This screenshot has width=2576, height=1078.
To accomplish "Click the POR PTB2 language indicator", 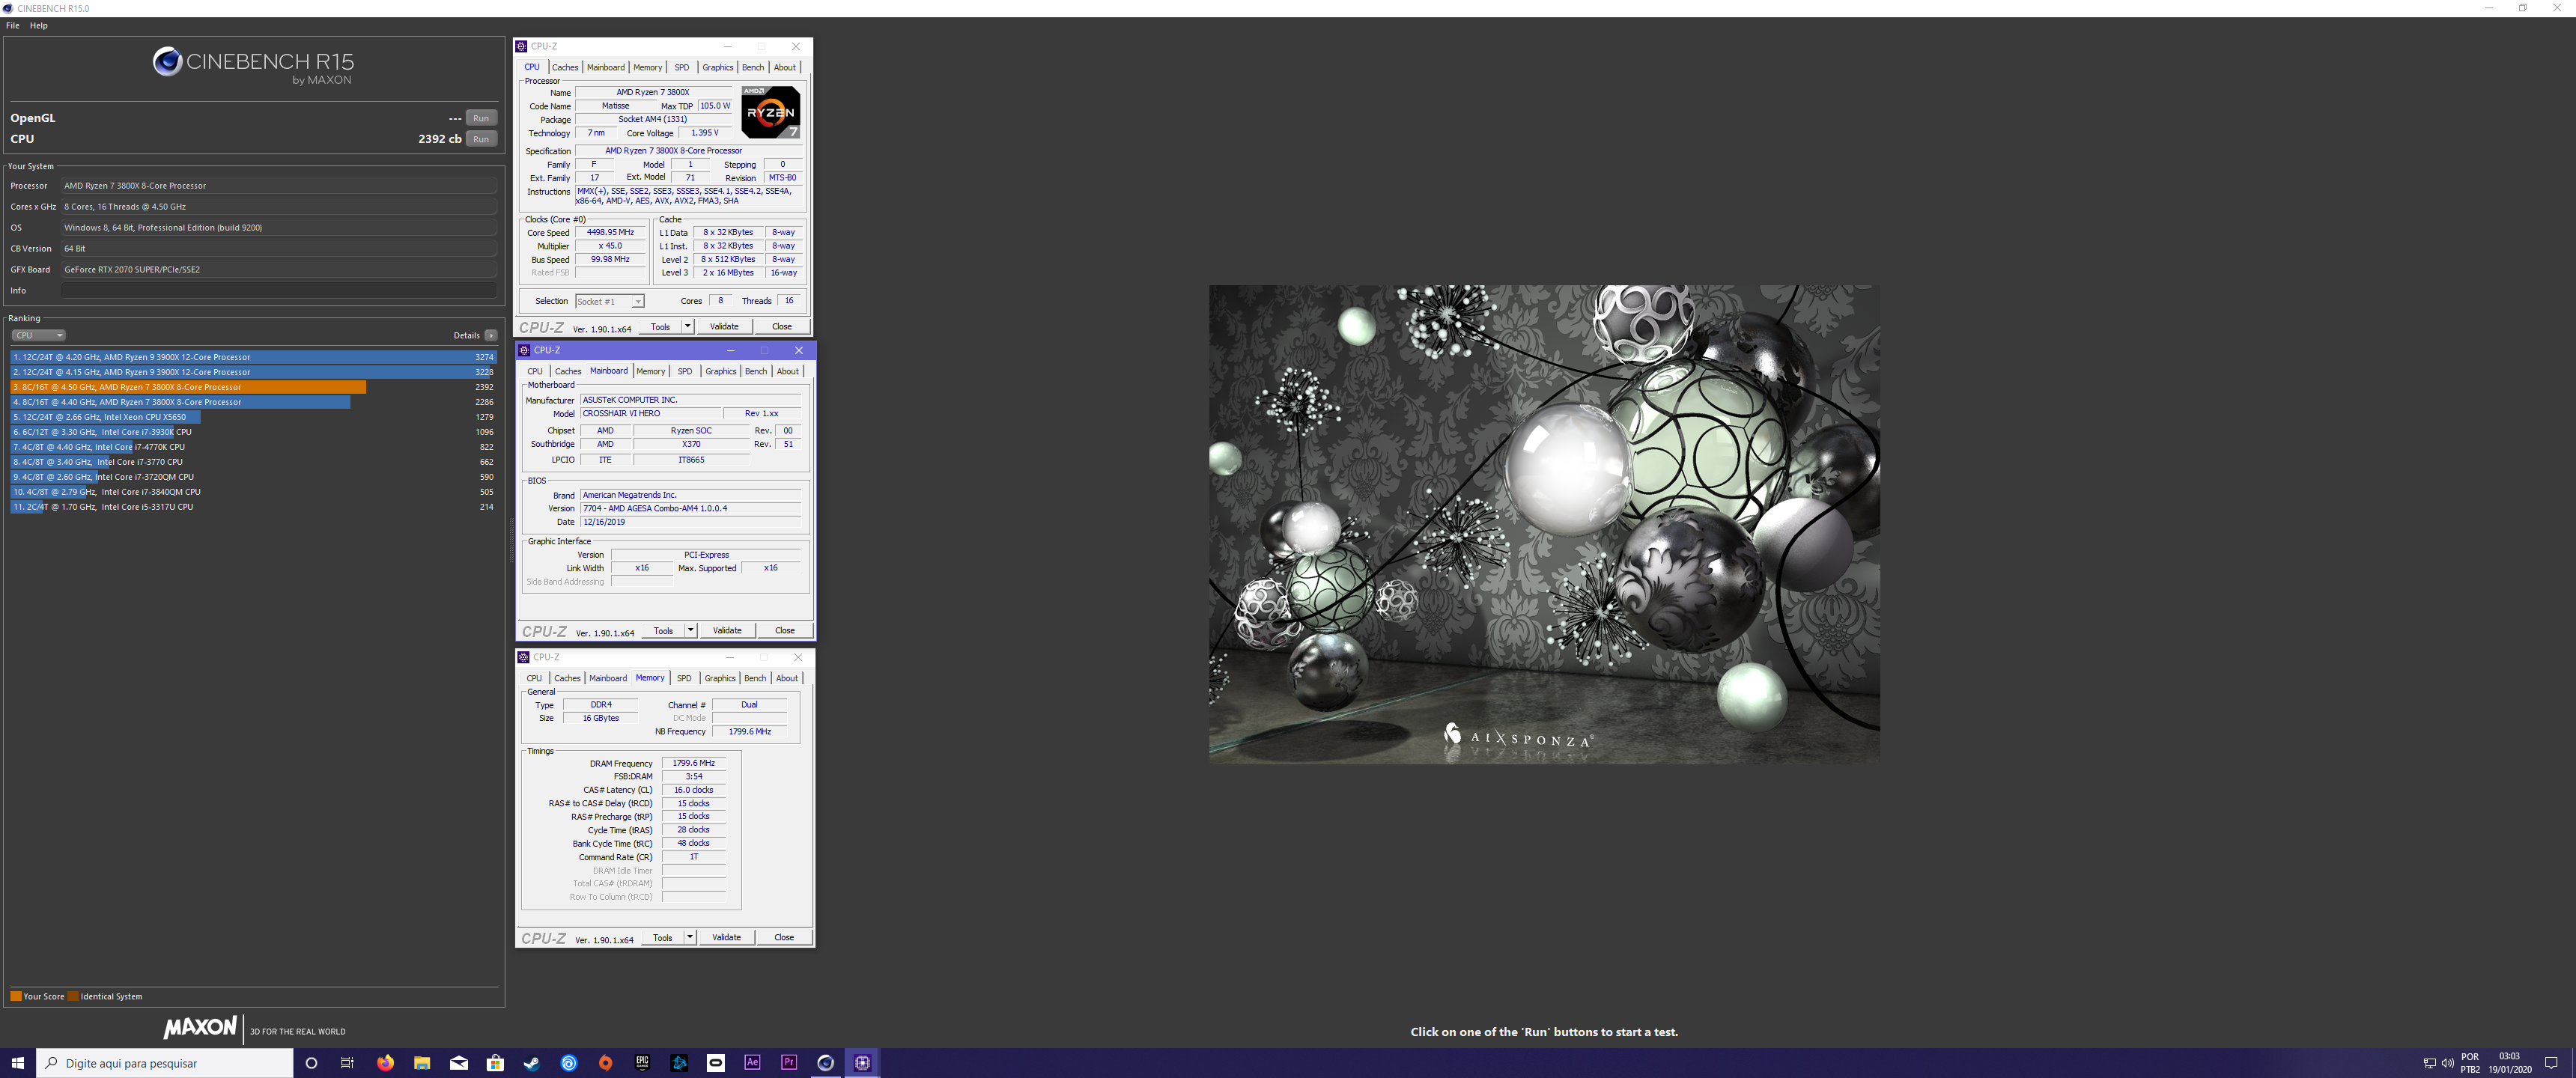I will click(2470, 1063).
